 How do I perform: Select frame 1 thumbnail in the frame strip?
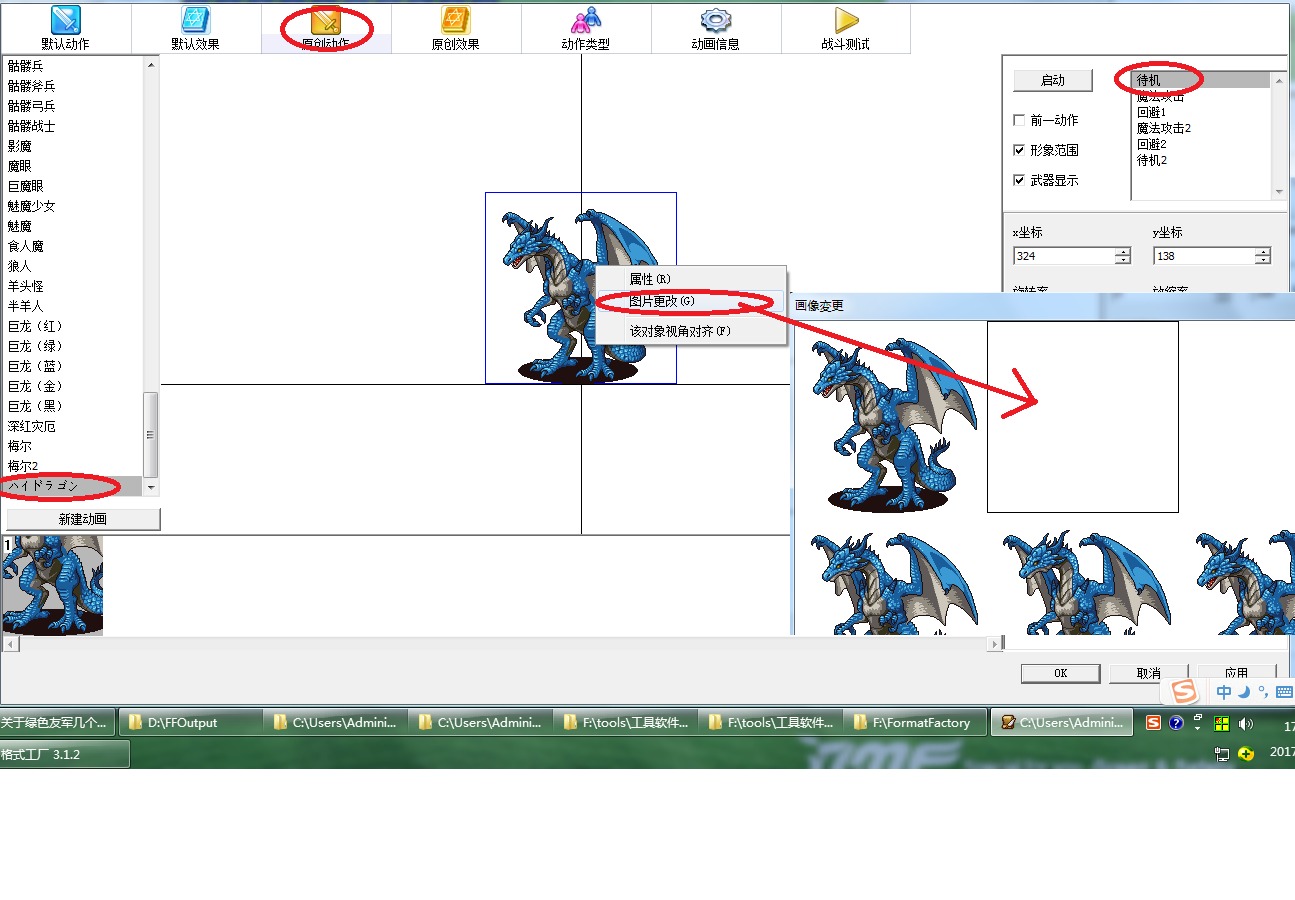pos(52,585)
